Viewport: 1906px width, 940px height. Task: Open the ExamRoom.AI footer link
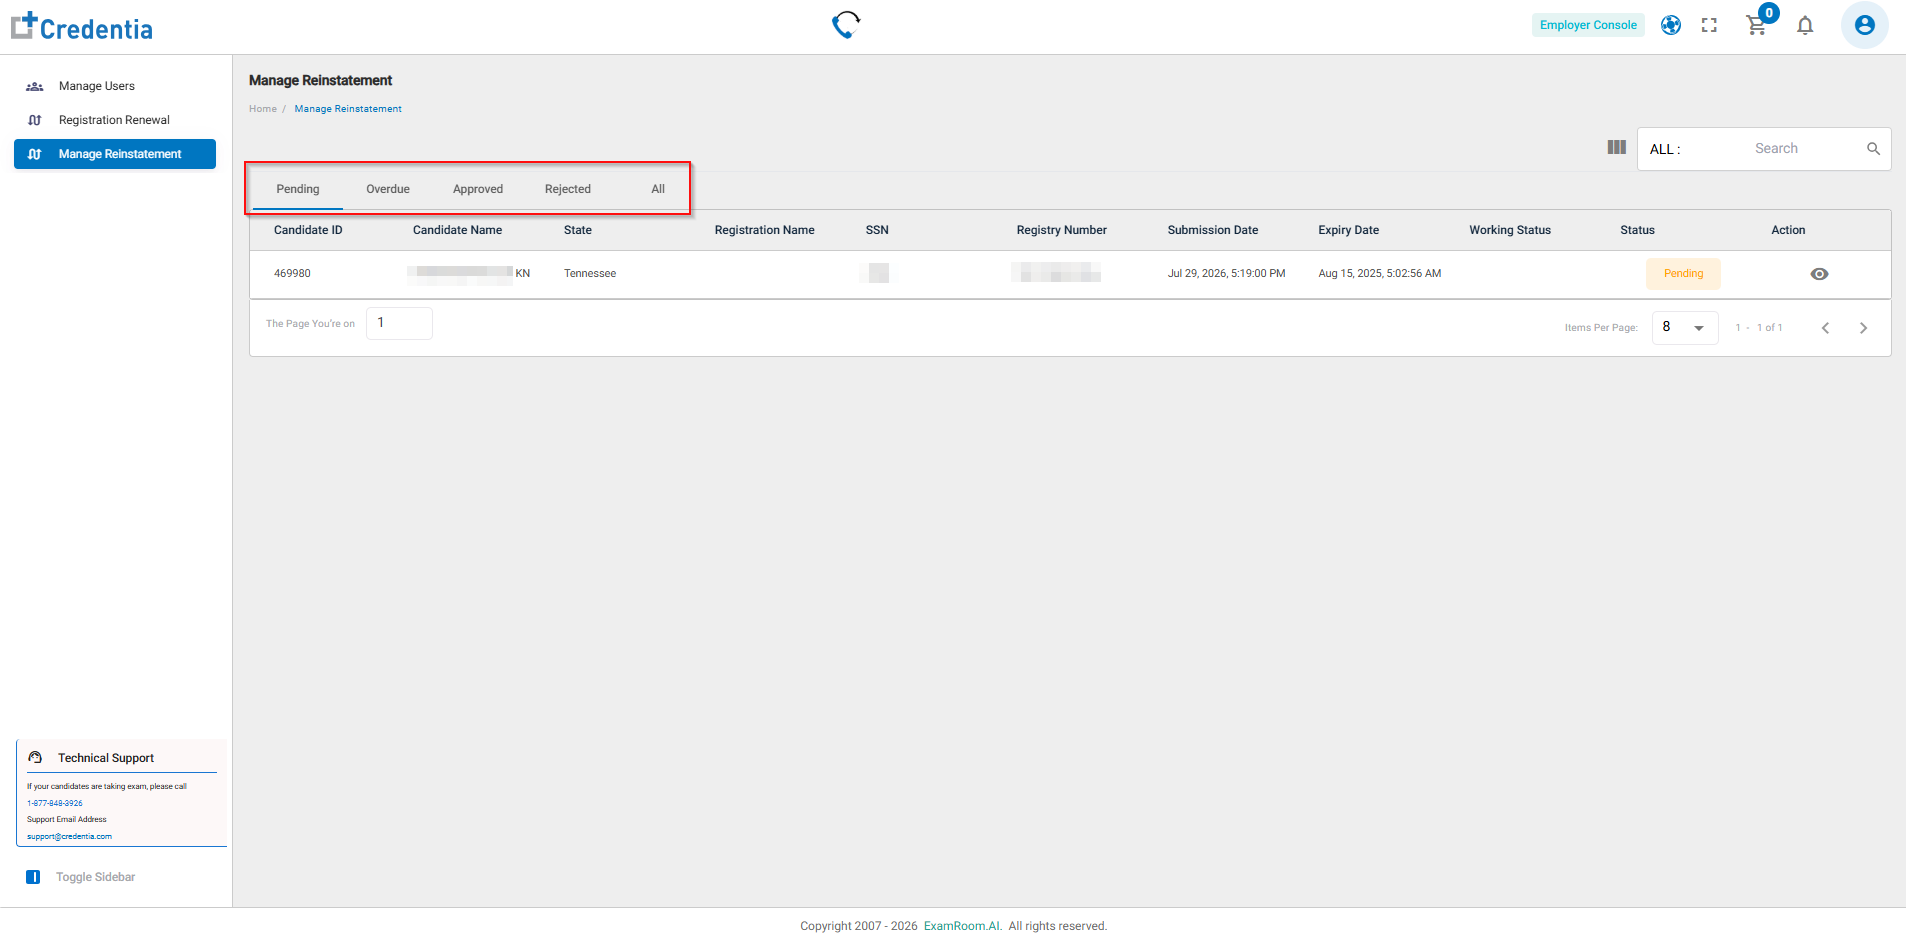pos(962,926)
